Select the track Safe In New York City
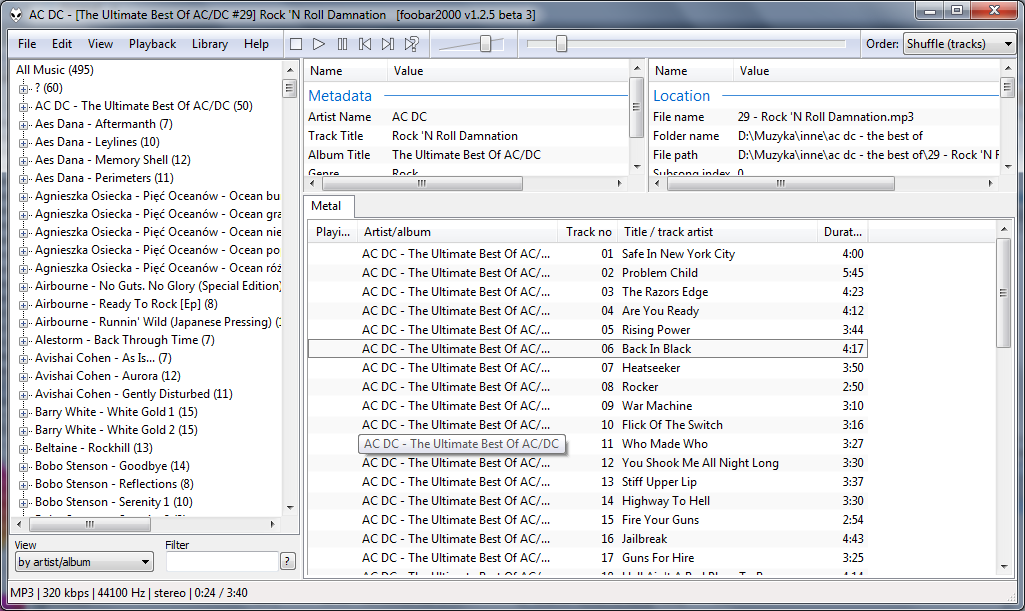This screenshot has width=1025, height=611. click(x=587, y=254)
